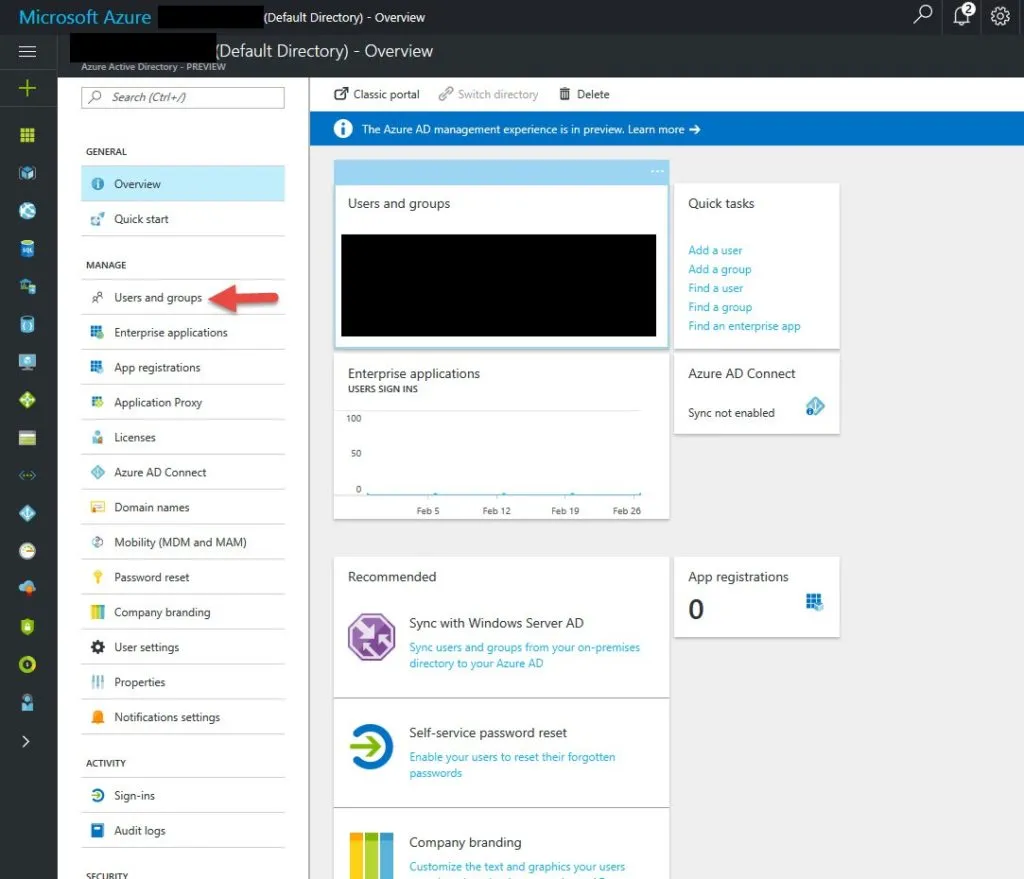Click the Classic portal button
Image resolution: width=1024 pixels, height=879 pixels.
pyautogui.click(x=377, y=94)
